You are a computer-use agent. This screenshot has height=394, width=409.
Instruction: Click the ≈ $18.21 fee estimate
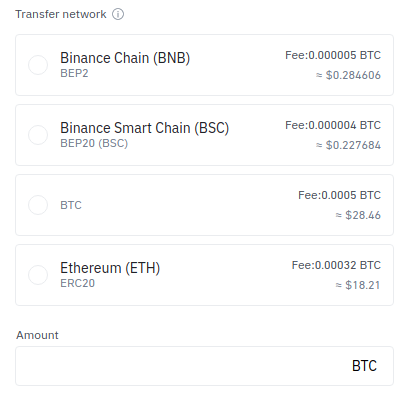(358, 285)
